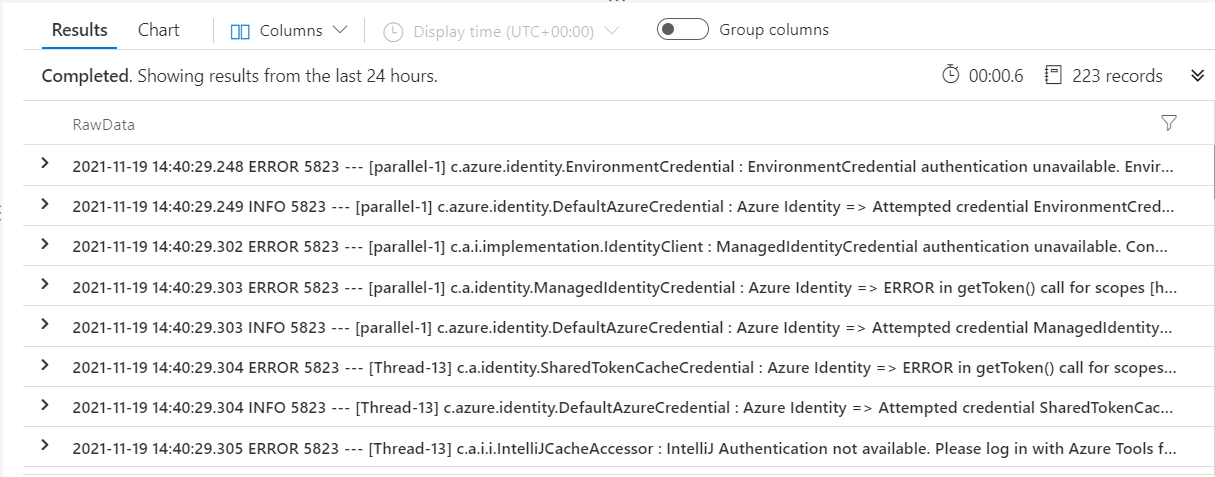This screenshot has height=477, width=1215.
Task: Expand the results details double chevron
Action: 1197,76
